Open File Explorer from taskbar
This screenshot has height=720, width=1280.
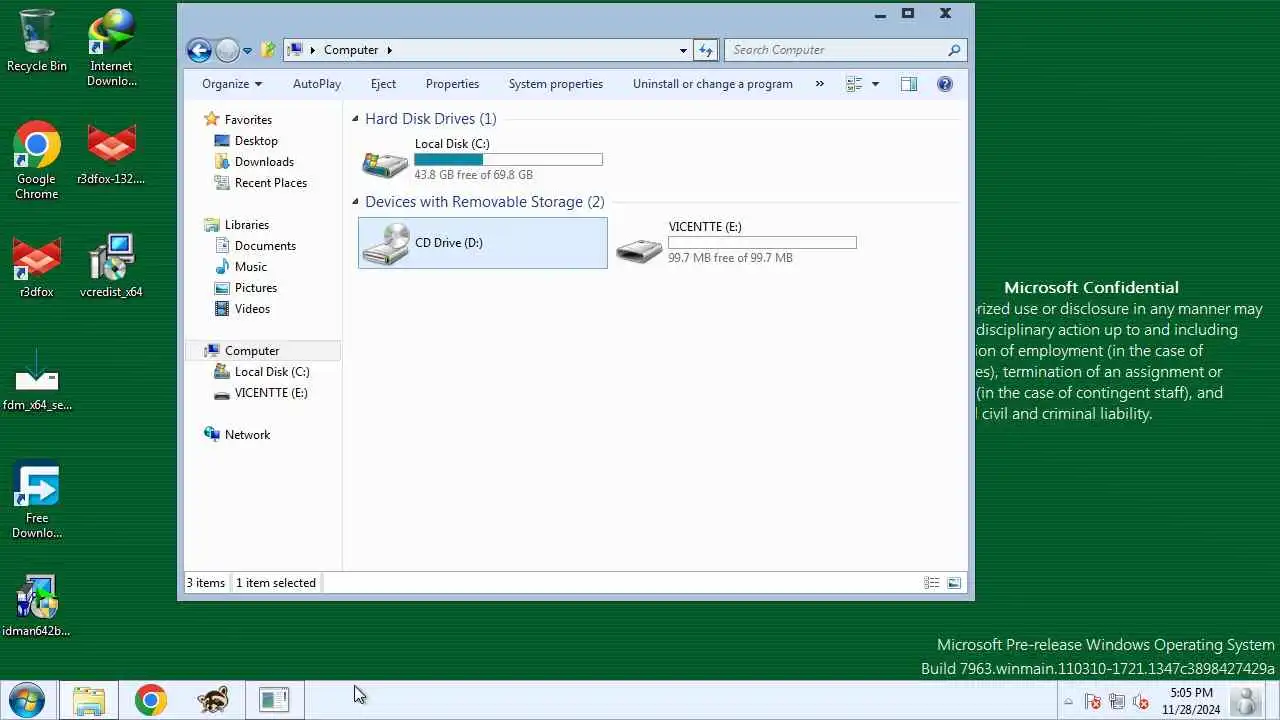click(89, 700)
